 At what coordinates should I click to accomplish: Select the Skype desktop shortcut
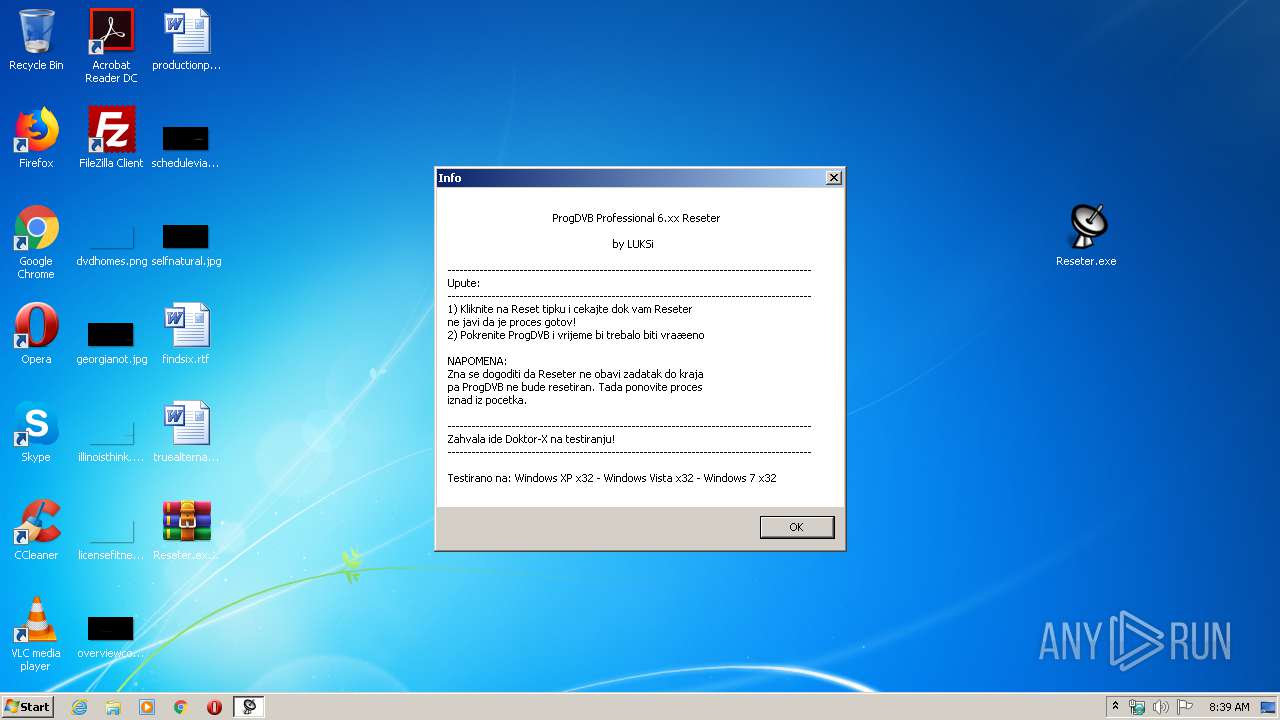(36, 432)
